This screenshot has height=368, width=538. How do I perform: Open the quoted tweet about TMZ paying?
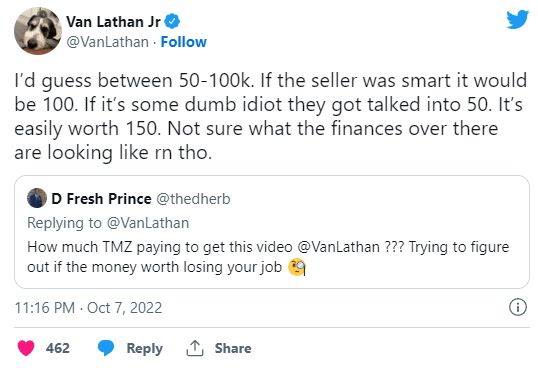pyautogui.click(x=272, y=232)
